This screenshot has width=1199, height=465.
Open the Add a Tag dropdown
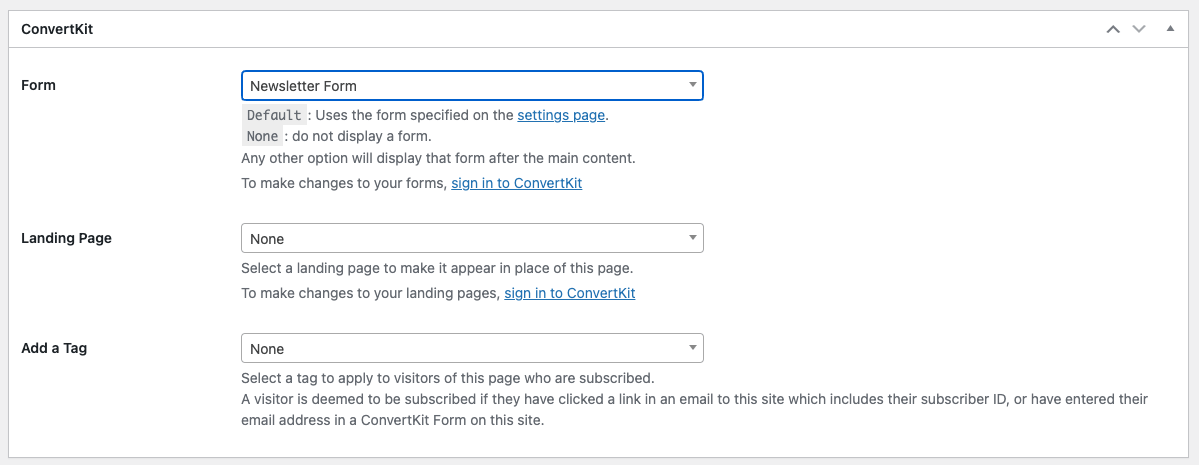tap(472, 349)
